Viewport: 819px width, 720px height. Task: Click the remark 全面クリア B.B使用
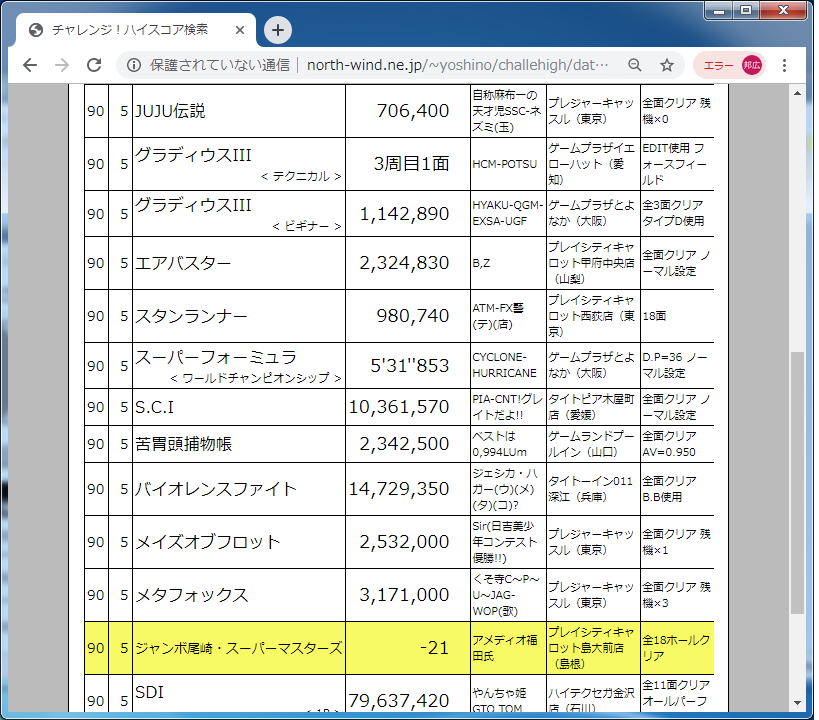[x=670, y=489]
